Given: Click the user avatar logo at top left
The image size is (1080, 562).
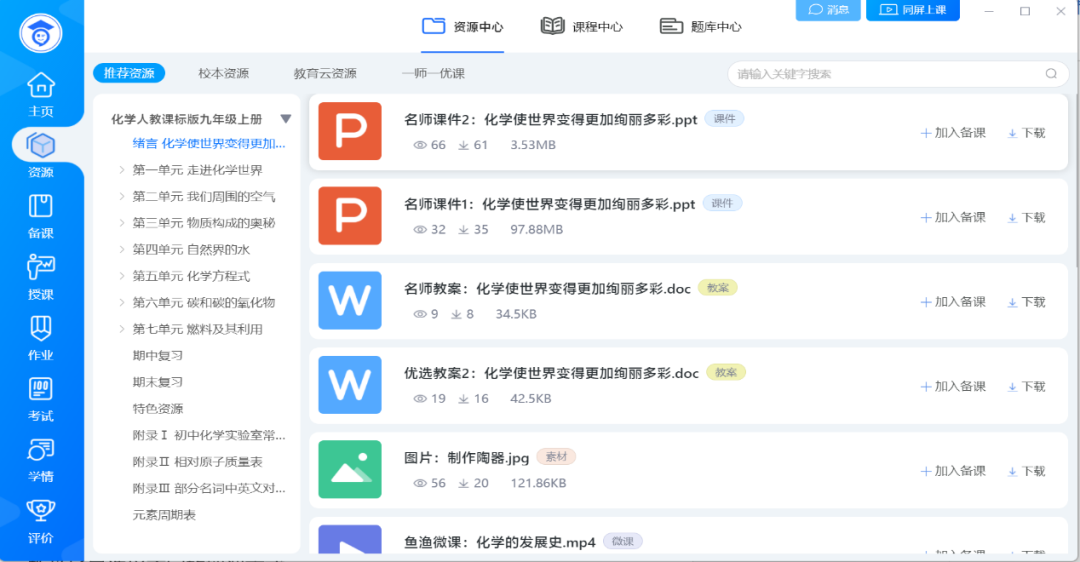Looking at the screenshot, I should pos(41,32).
